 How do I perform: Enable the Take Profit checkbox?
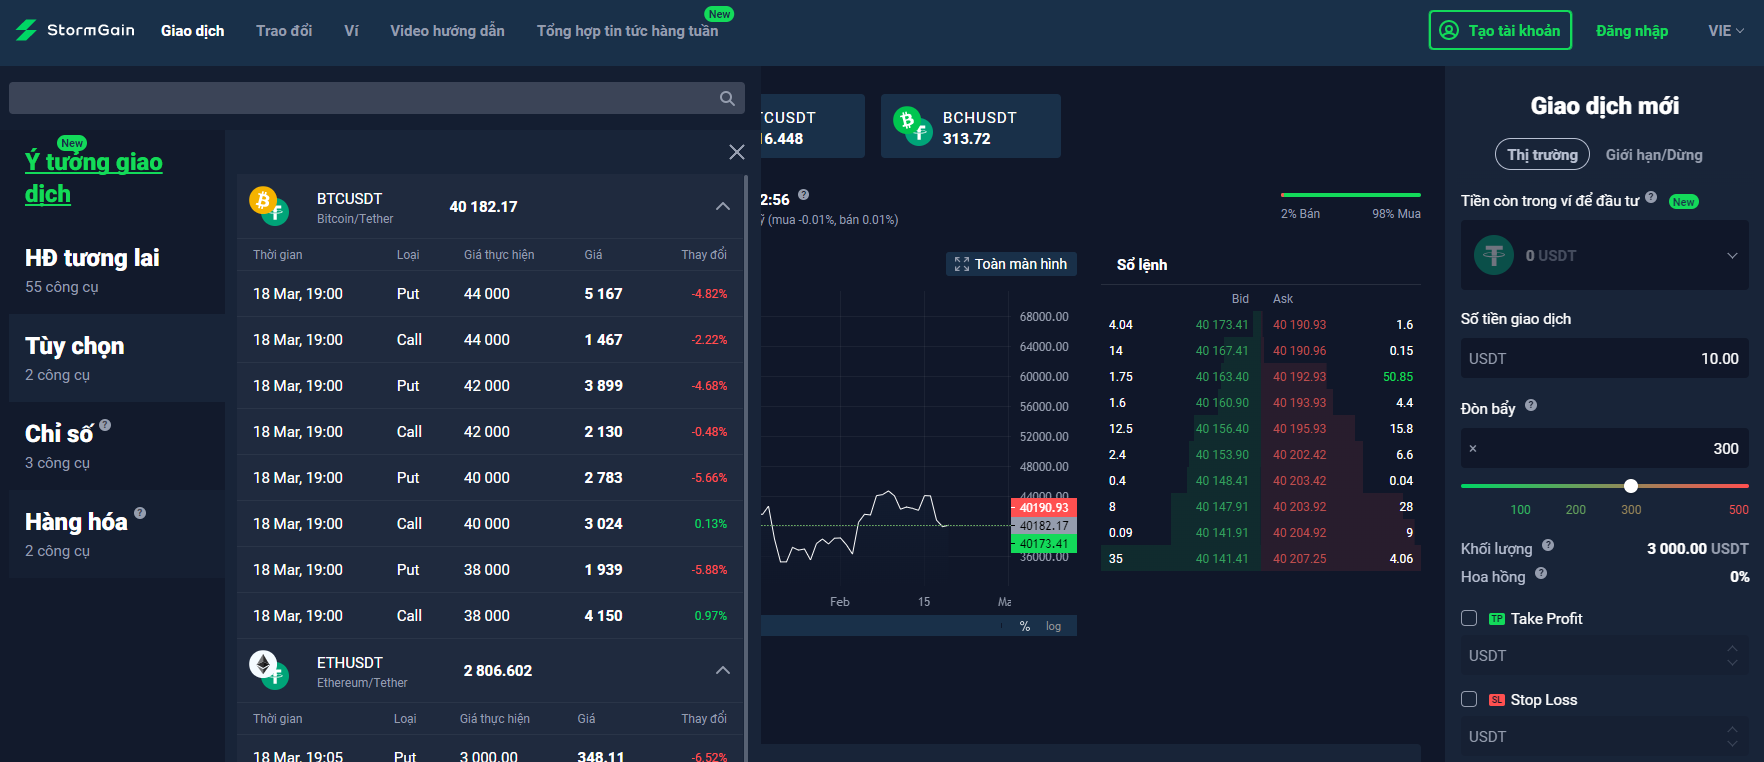1469,618
